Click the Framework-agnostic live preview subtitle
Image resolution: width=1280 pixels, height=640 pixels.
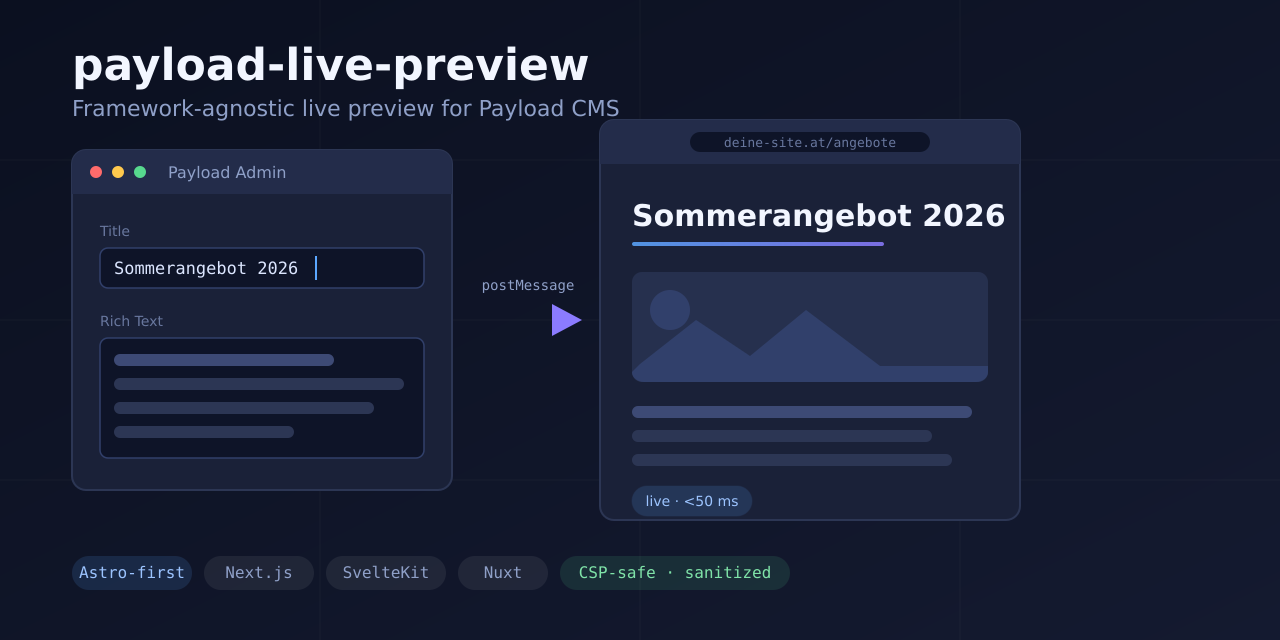click(345, 108)
